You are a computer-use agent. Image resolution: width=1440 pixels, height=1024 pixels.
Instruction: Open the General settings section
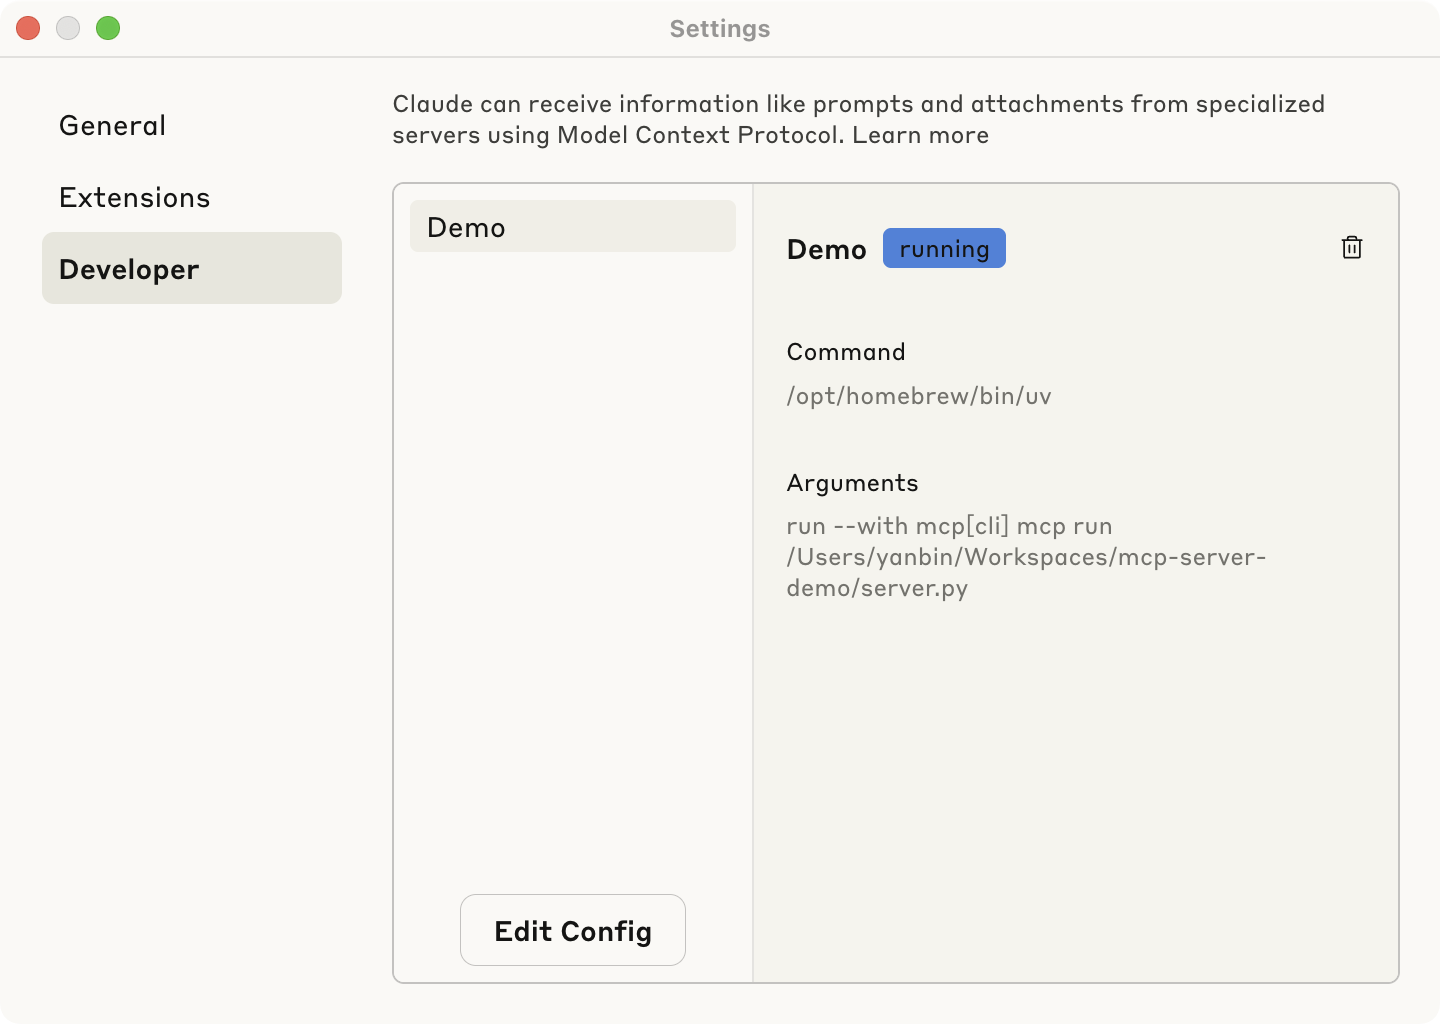click(x=113, y=126)
